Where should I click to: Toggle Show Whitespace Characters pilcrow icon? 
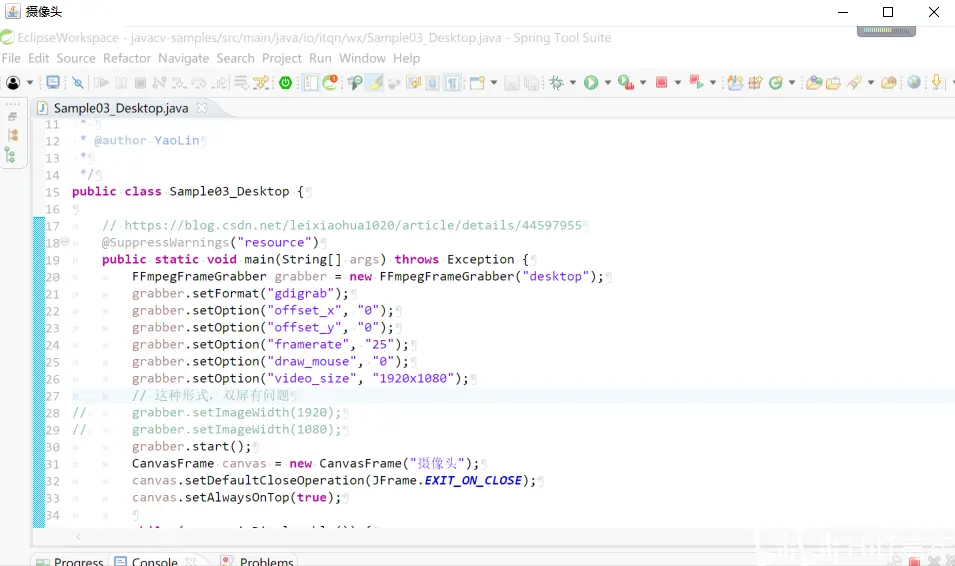pyautogui.click(x=452, y=82)
